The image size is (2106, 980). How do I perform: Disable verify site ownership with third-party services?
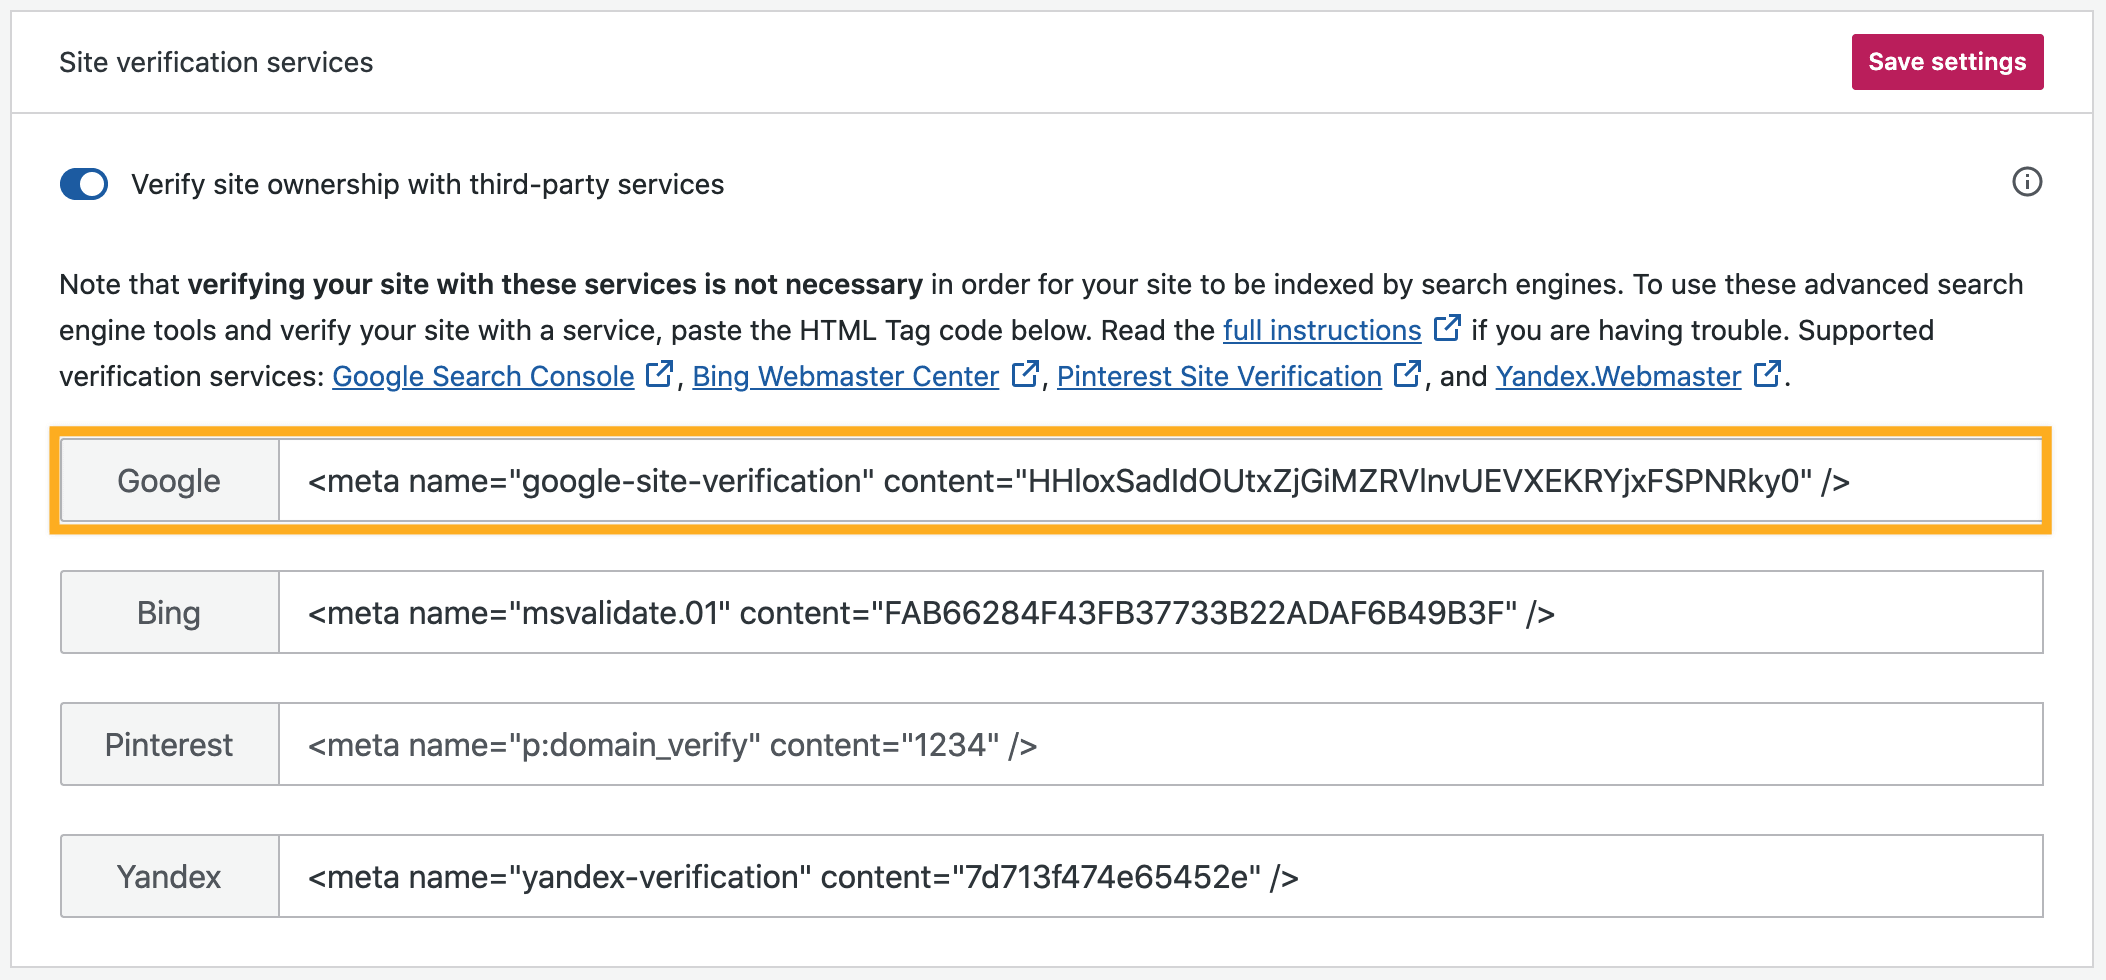tap(85, 184)
